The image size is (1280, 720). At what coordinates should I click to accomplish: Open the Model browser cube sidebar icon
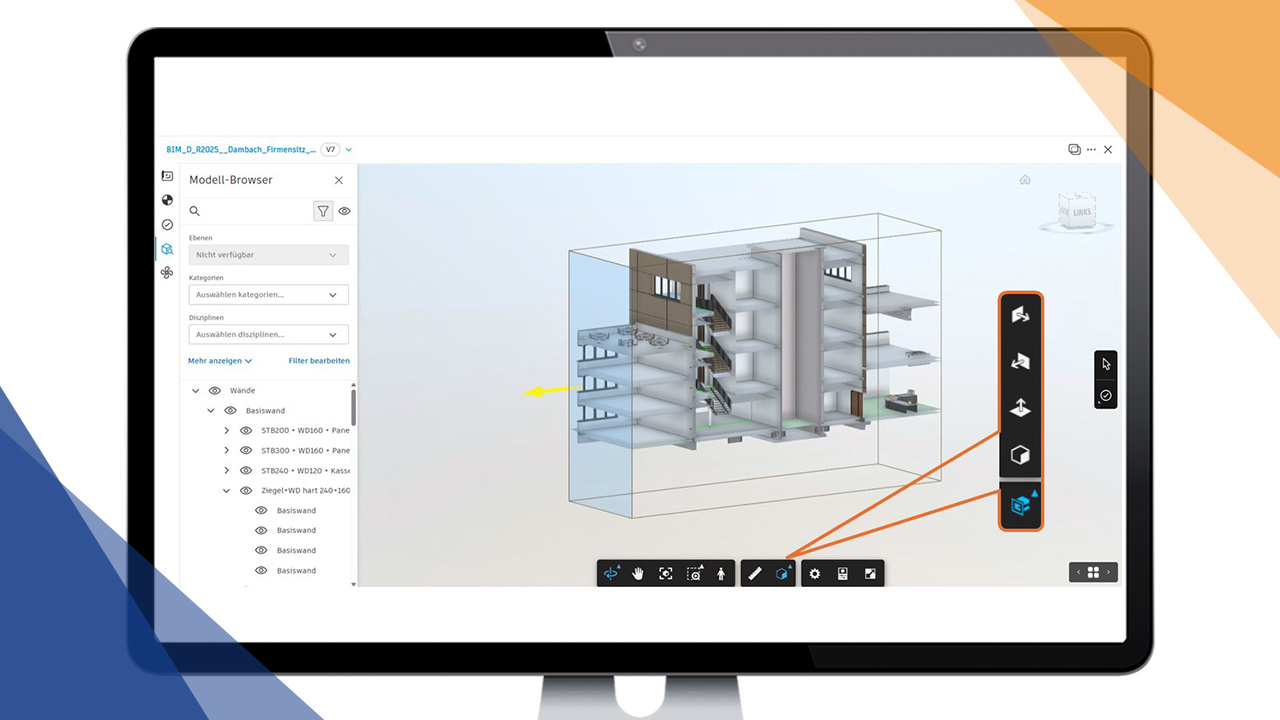[x=167, y=248]
